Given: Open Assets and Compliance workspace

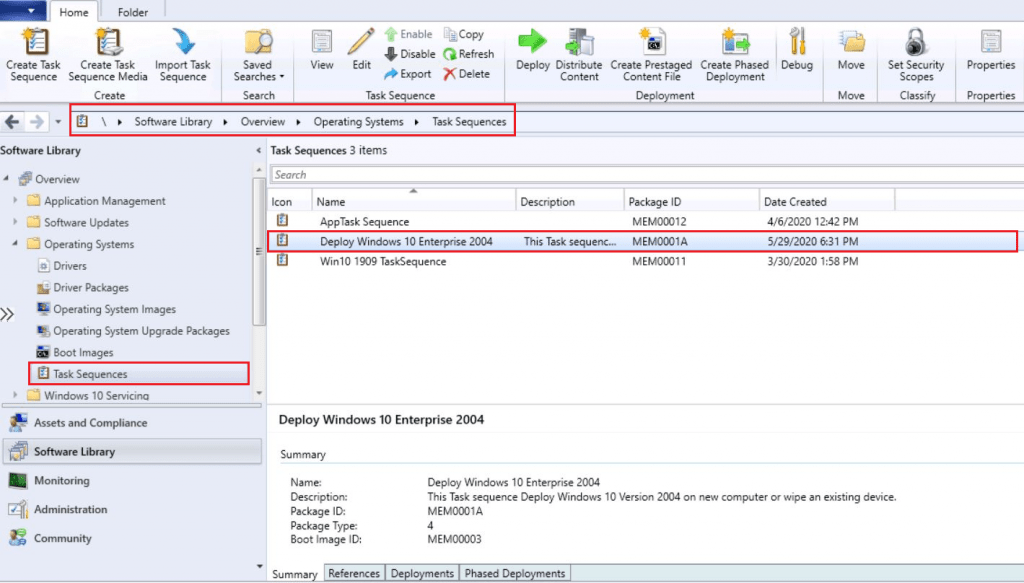Looking at the screenshot, I should click(x=133, y=422).
